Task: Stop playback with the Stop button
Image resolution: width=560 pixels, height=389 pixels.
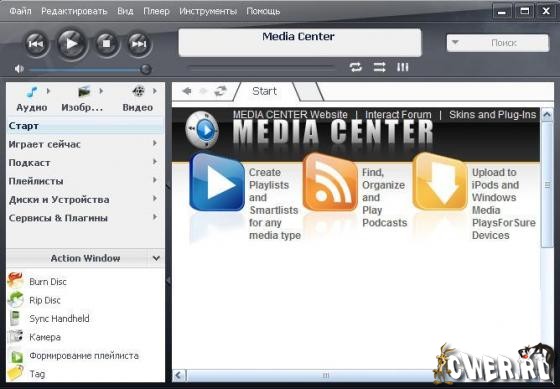Action: tap(106, 44)
